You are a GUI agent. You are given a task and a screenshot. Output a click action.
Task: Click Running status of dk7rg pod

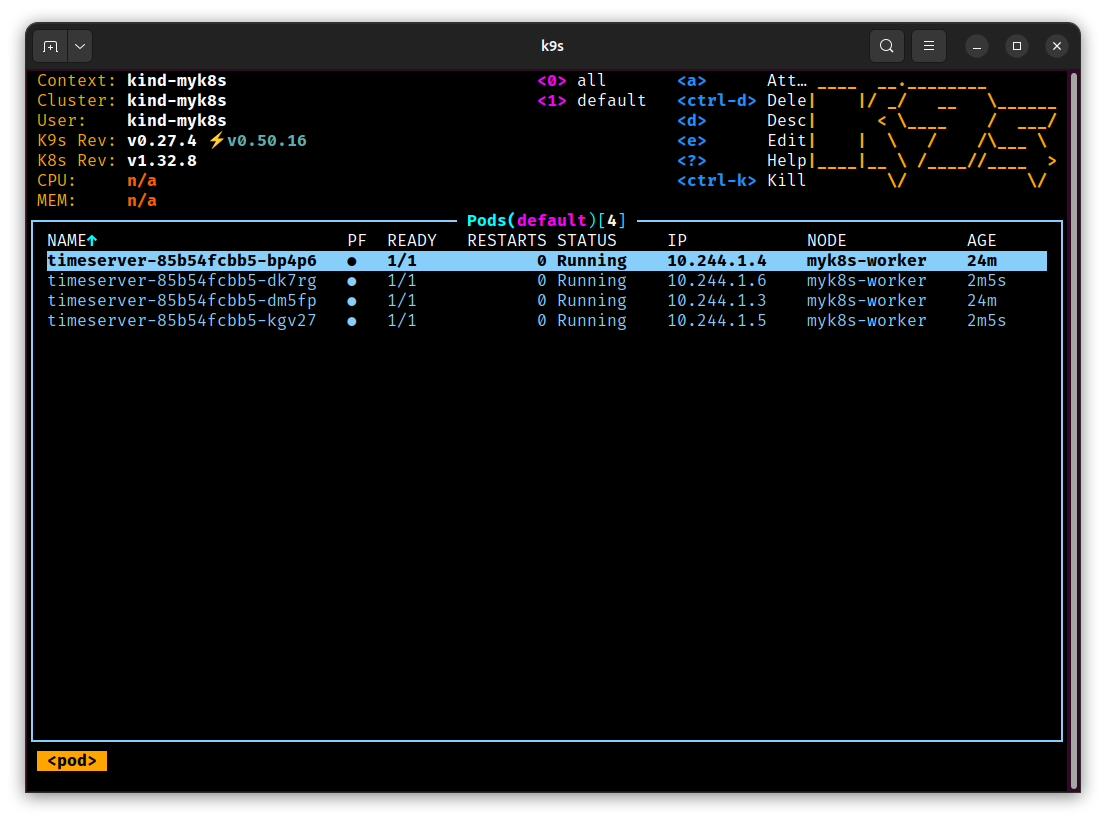pos(592,281)
